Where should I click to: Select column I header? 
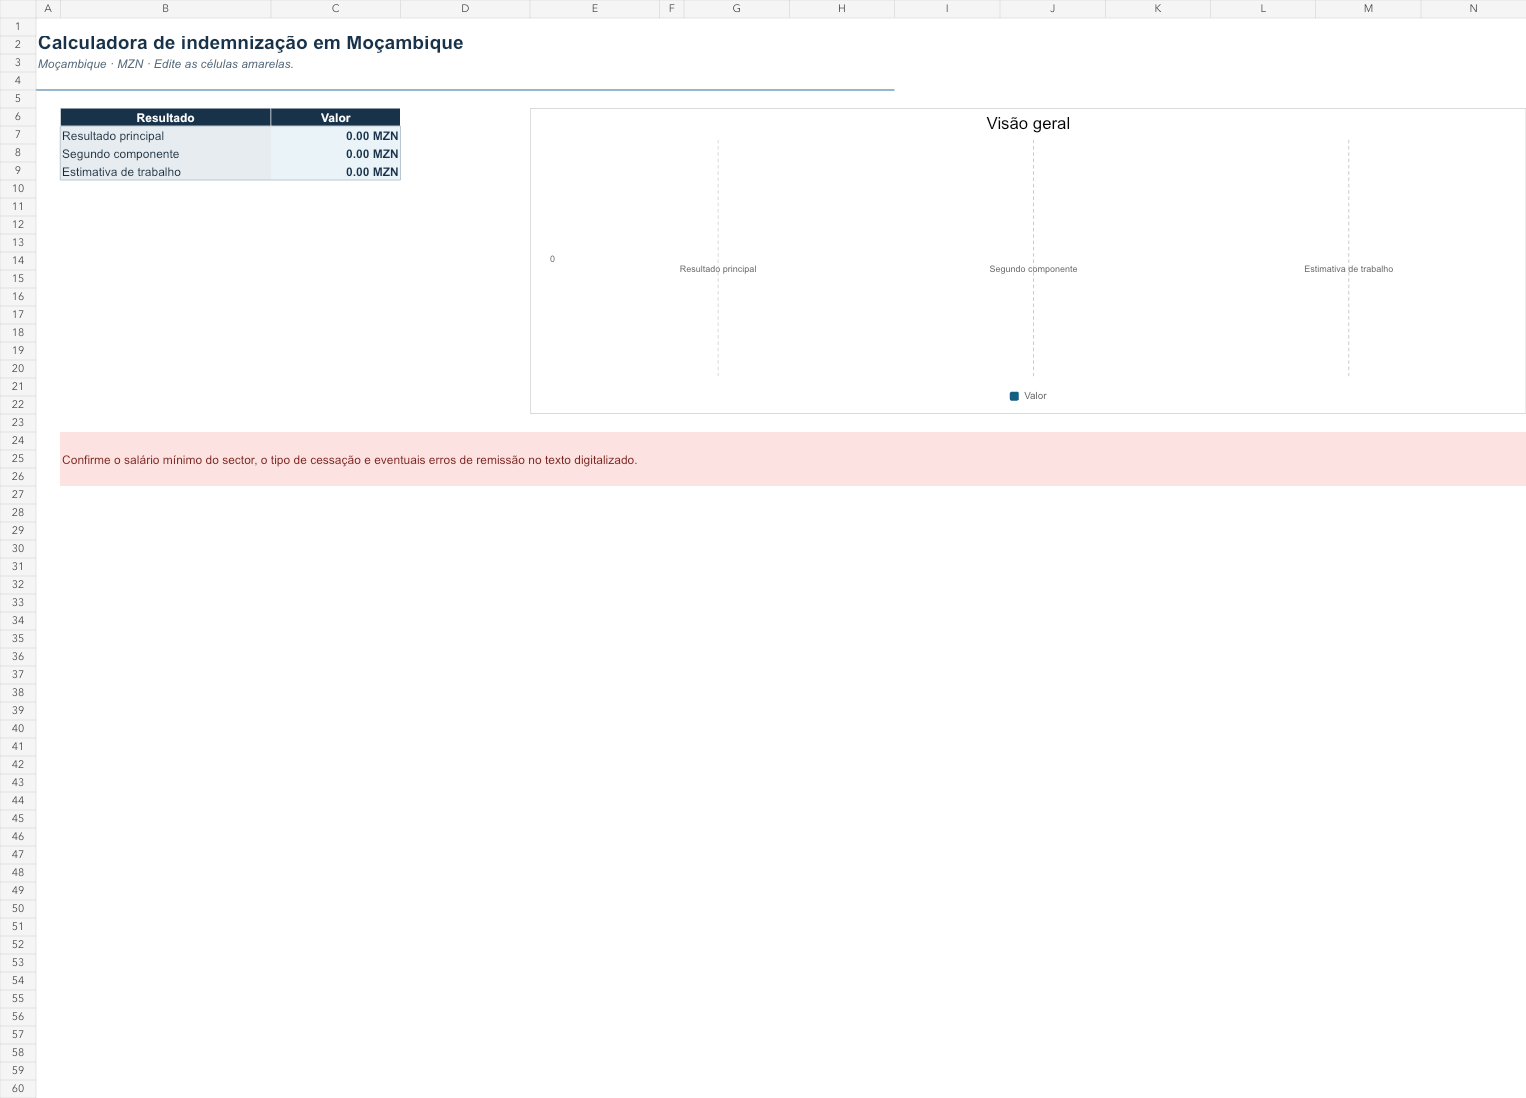tap(947, 9)
